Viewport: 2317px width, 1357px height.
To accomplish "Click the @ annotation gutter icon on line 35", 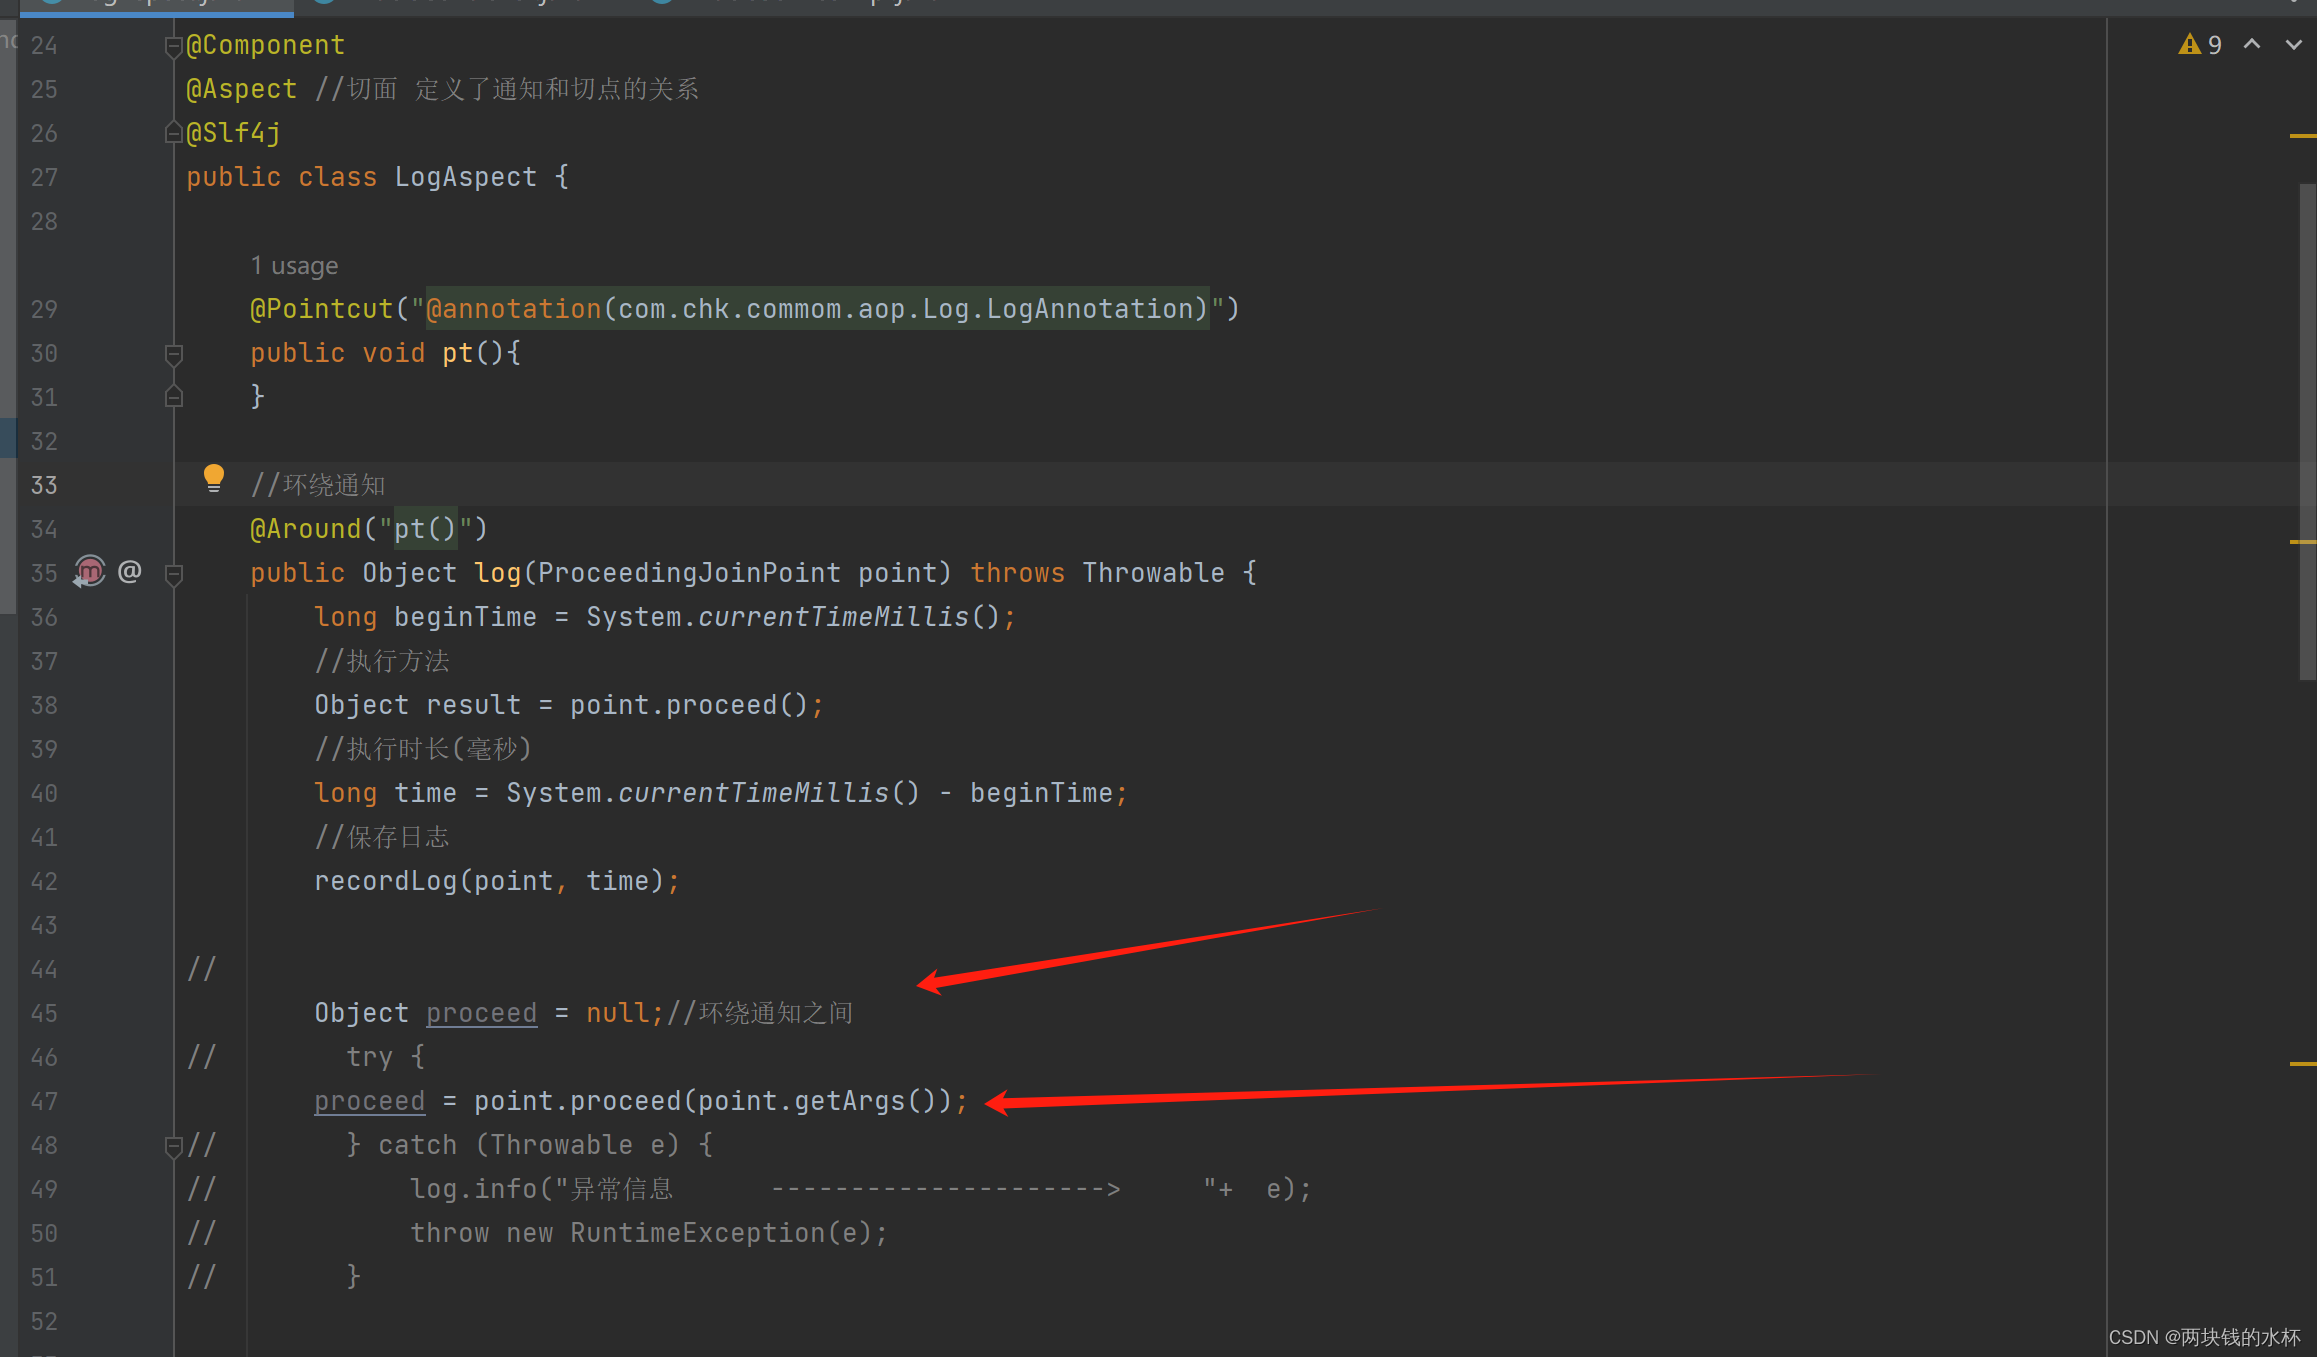I will [130, 572].
